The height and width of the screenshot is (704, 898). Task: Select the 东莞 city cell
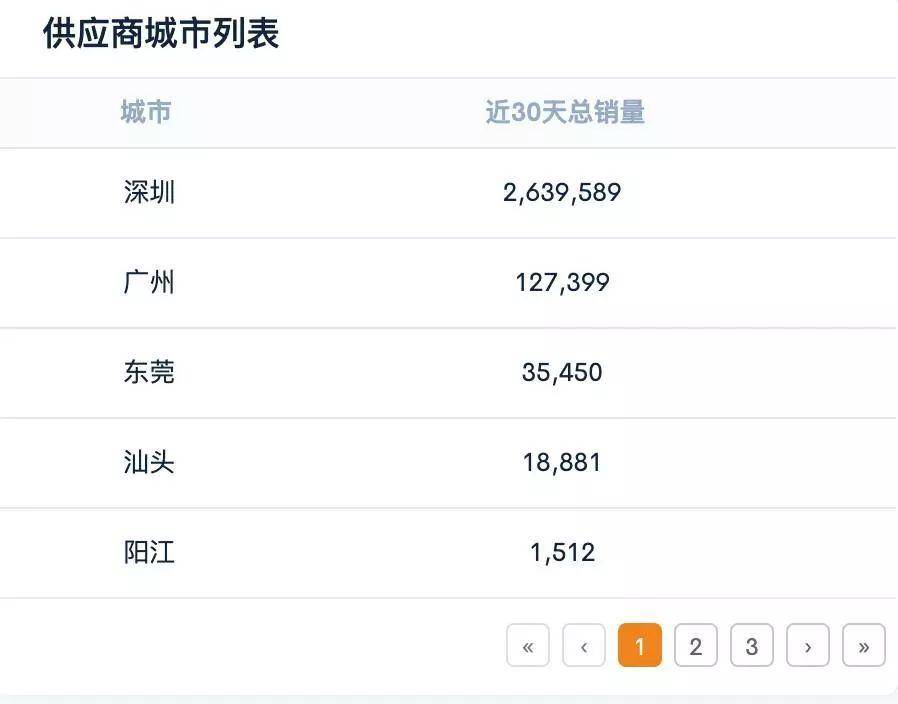tap(149, 372)
